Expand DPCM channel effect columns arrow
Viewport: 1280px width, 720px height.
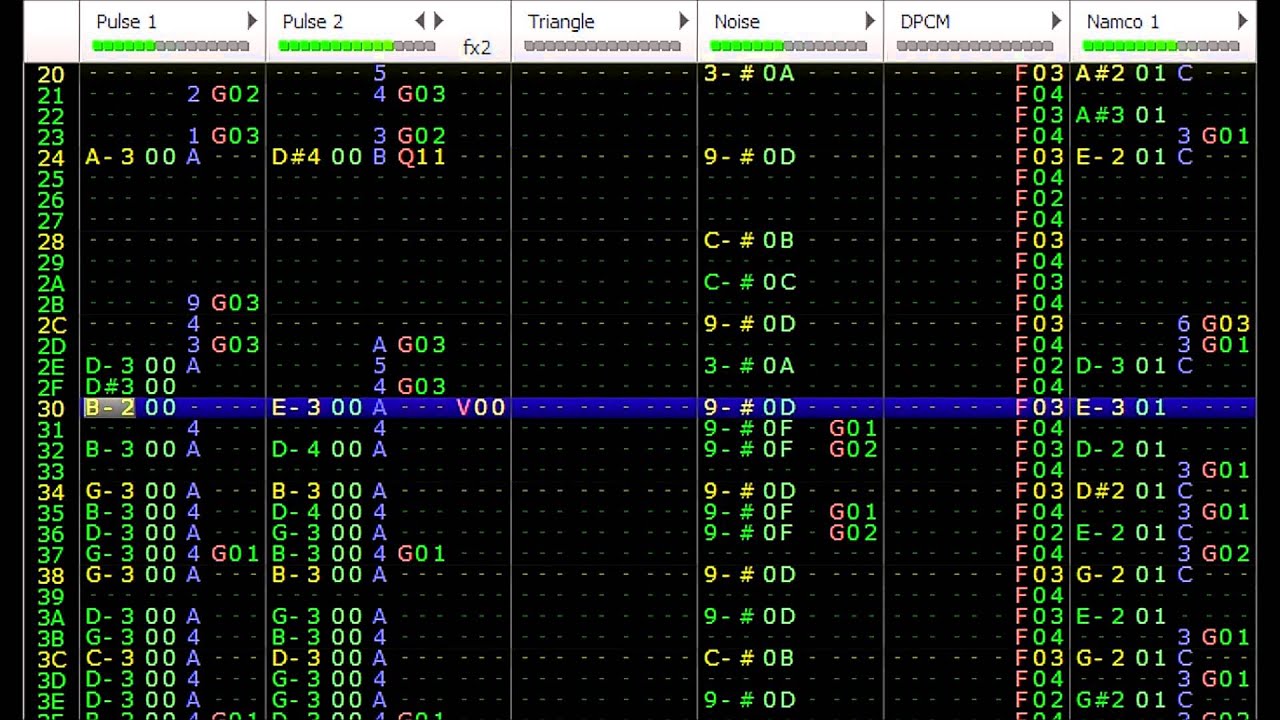coord(1056,21)
